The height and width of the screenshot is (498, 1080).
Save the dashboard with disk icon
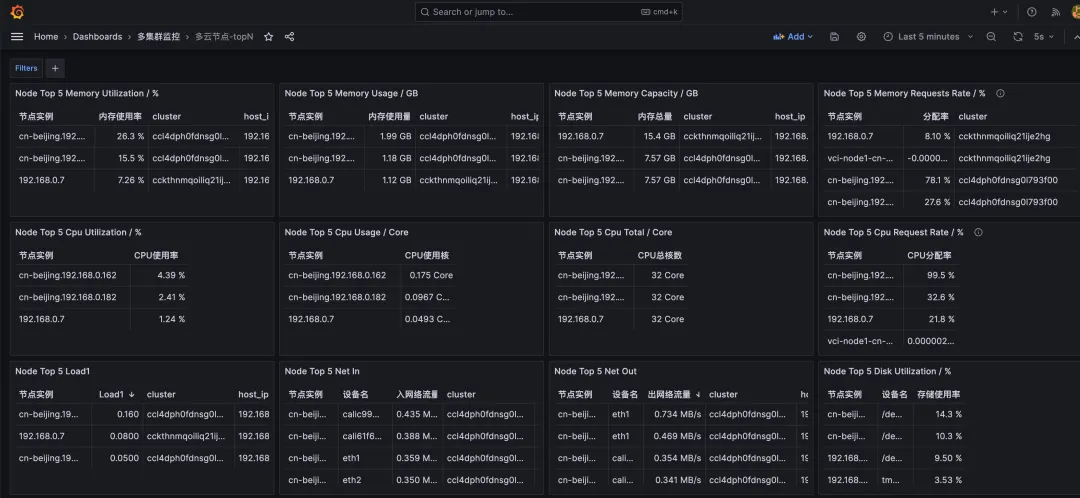pyautogui.click(x=835, y=37)
